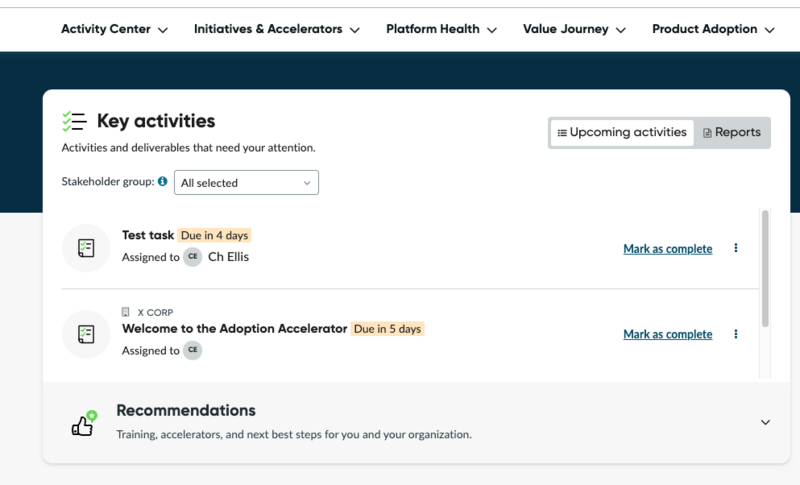This screenshot has width=800, height=485.
Task: Click the Key activities heading
Action: (156, 121)
